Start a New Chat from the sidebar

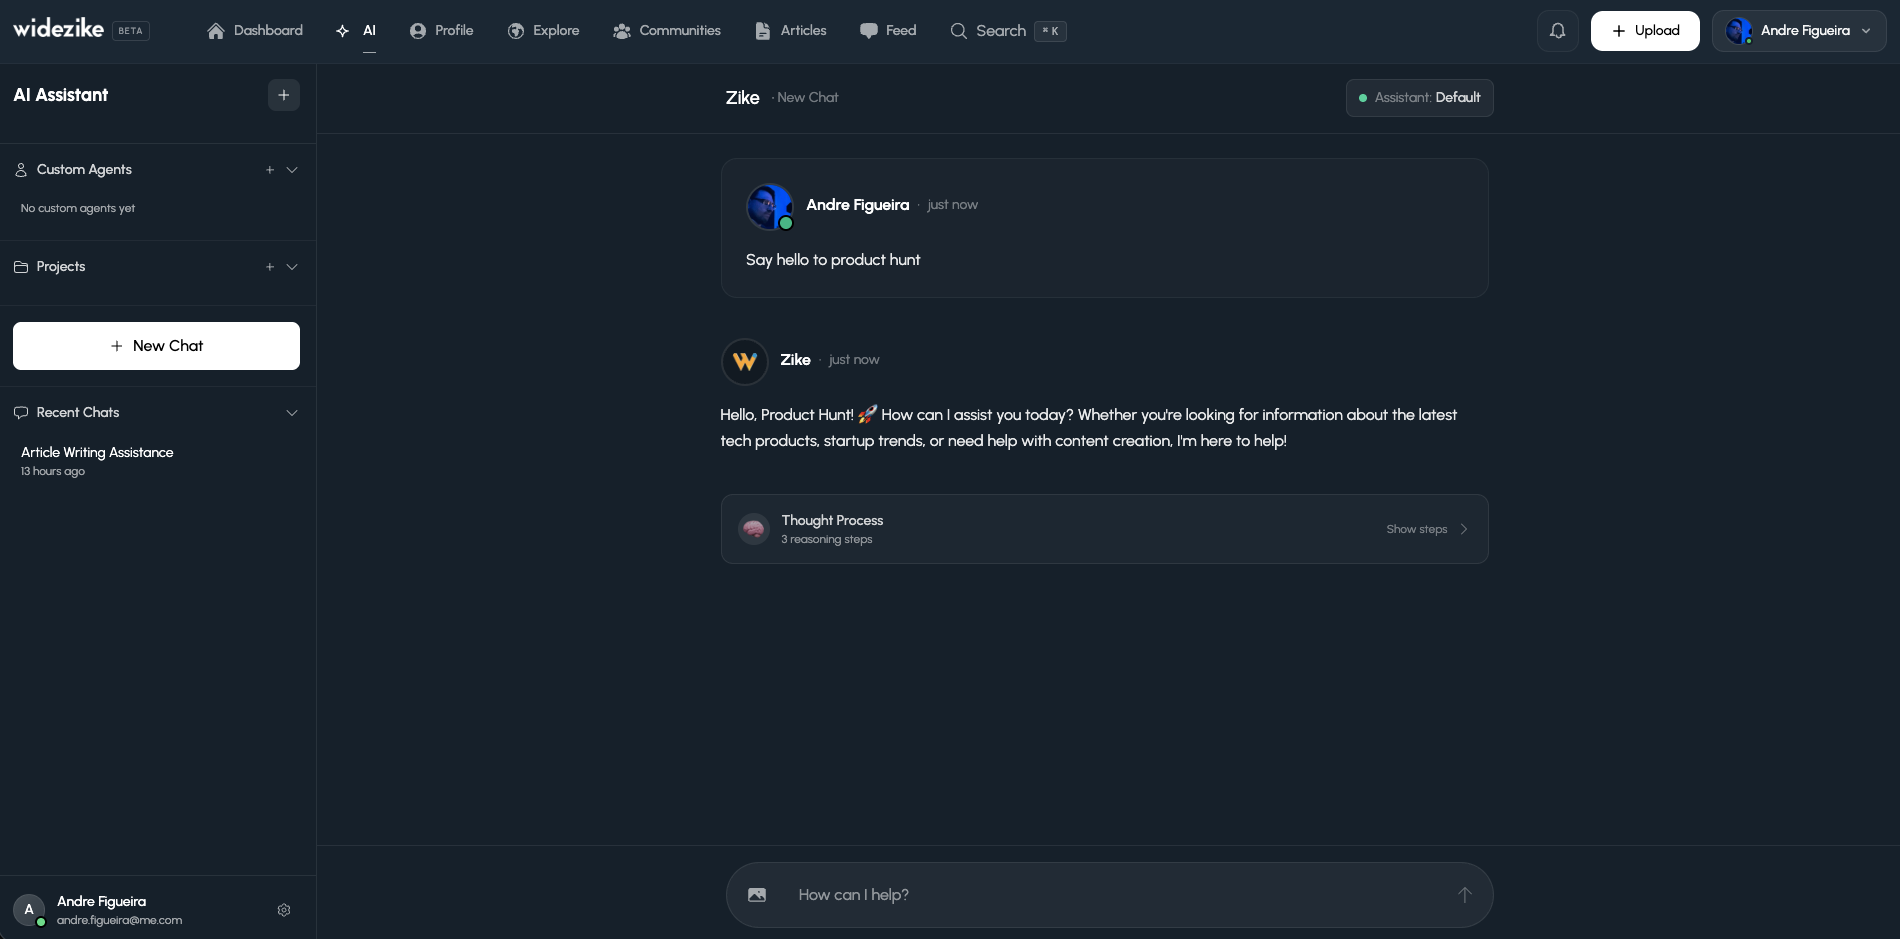tap(156, 346)
